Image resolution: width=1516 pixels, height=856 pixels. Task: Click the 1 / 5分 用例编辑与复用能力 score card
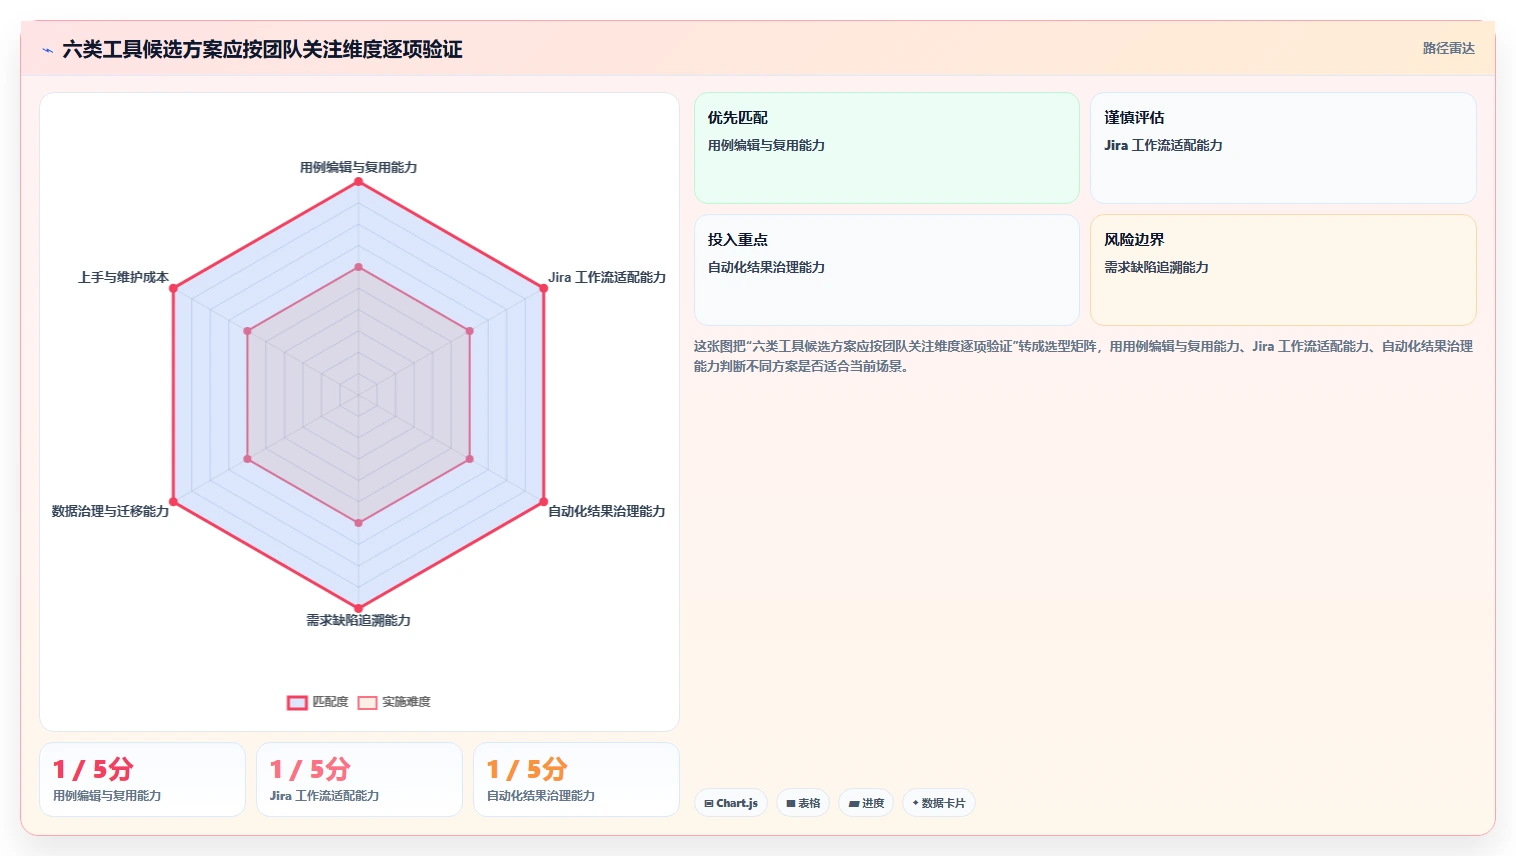click(143, 780)
